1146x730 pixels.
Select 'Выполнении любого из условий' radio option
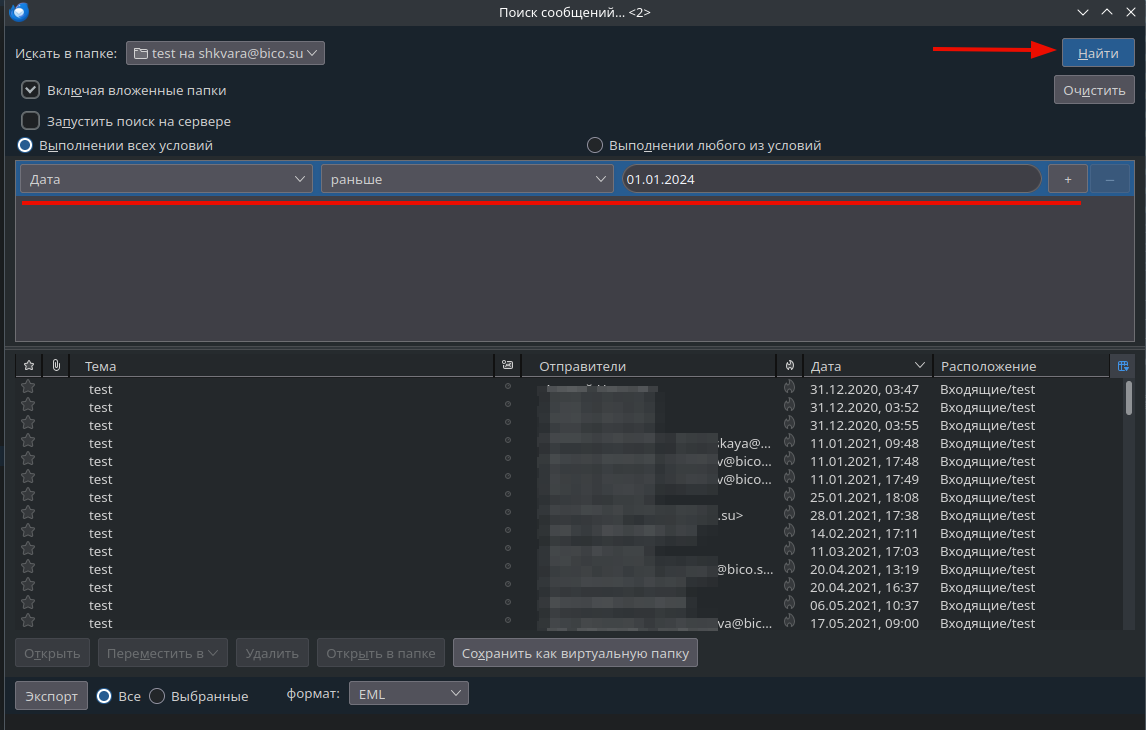pyautogui.click(x=595, y=145)
